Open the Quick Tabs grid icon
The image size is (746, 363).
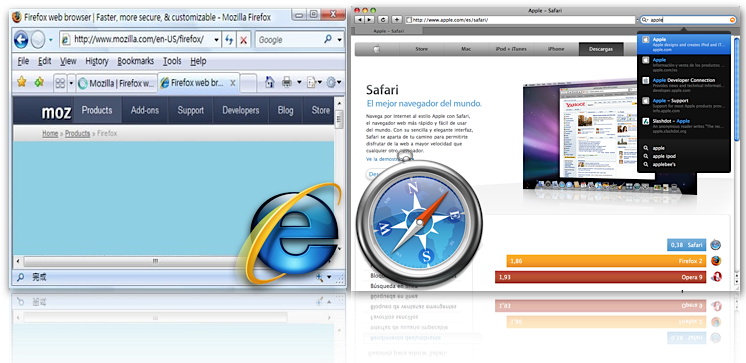click(60, 84)
